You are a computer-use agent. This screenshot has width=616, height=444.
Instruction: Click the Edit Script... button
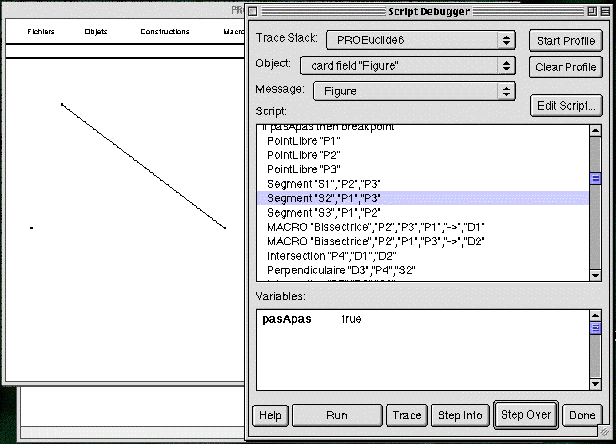click(x=565, y=105)
